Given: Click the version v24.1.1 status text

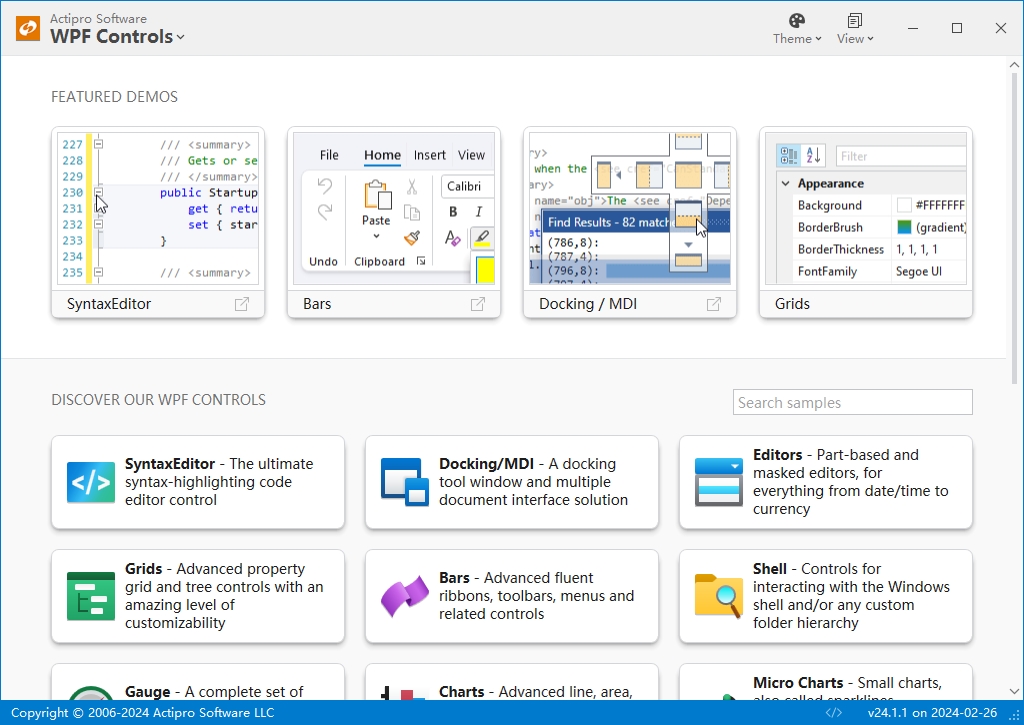Looking at the screenshot, I should coord(932,713).
